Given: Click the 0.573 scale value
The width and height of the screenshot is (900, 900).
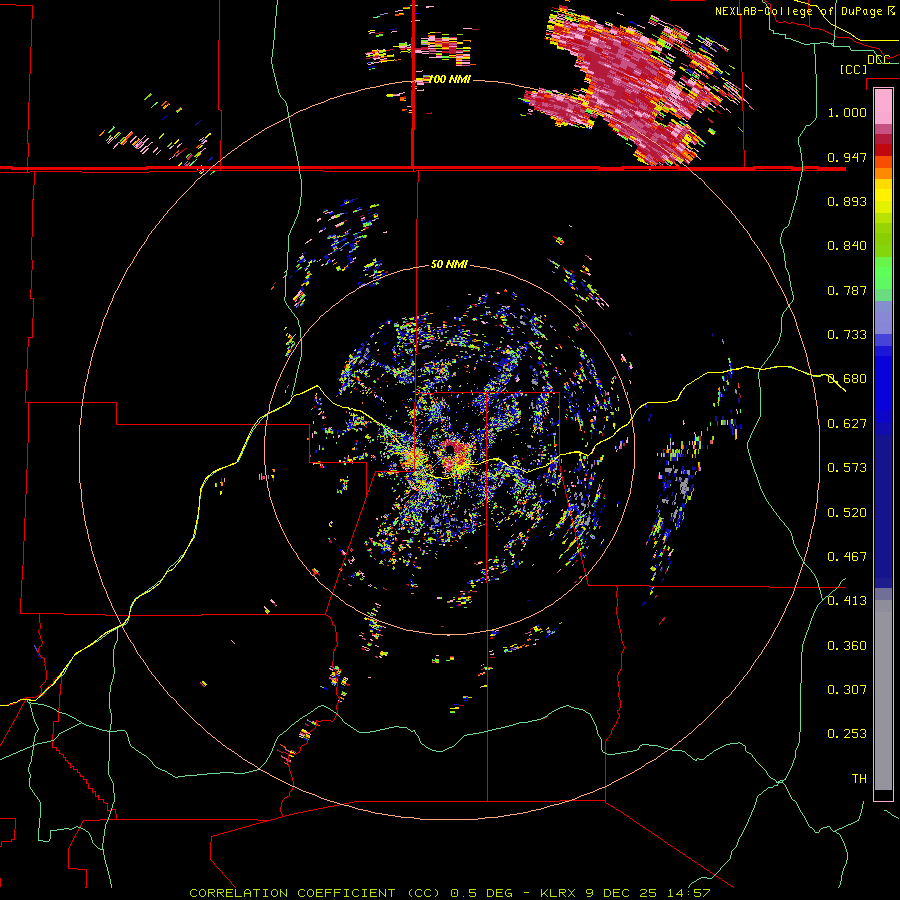Looking at the screenshot, I should click(847, 467).
